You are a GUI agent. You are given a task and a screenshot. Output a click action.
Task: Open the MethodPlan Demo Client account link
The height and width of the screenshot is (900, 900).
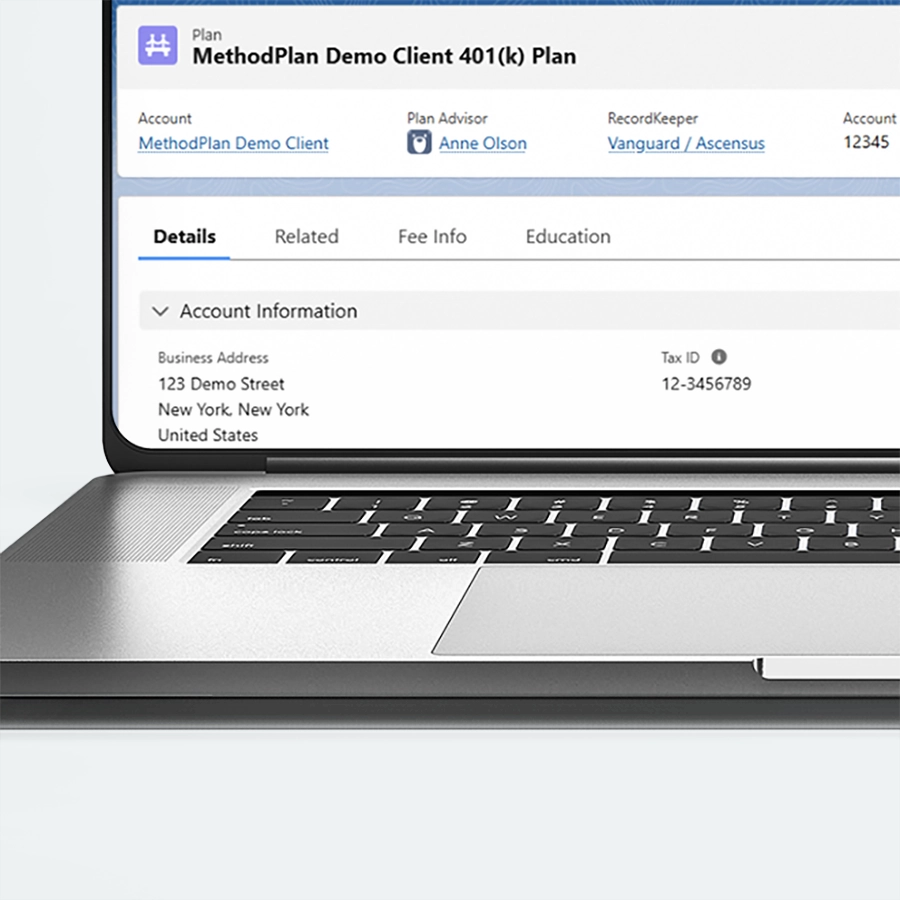(234, 143)
